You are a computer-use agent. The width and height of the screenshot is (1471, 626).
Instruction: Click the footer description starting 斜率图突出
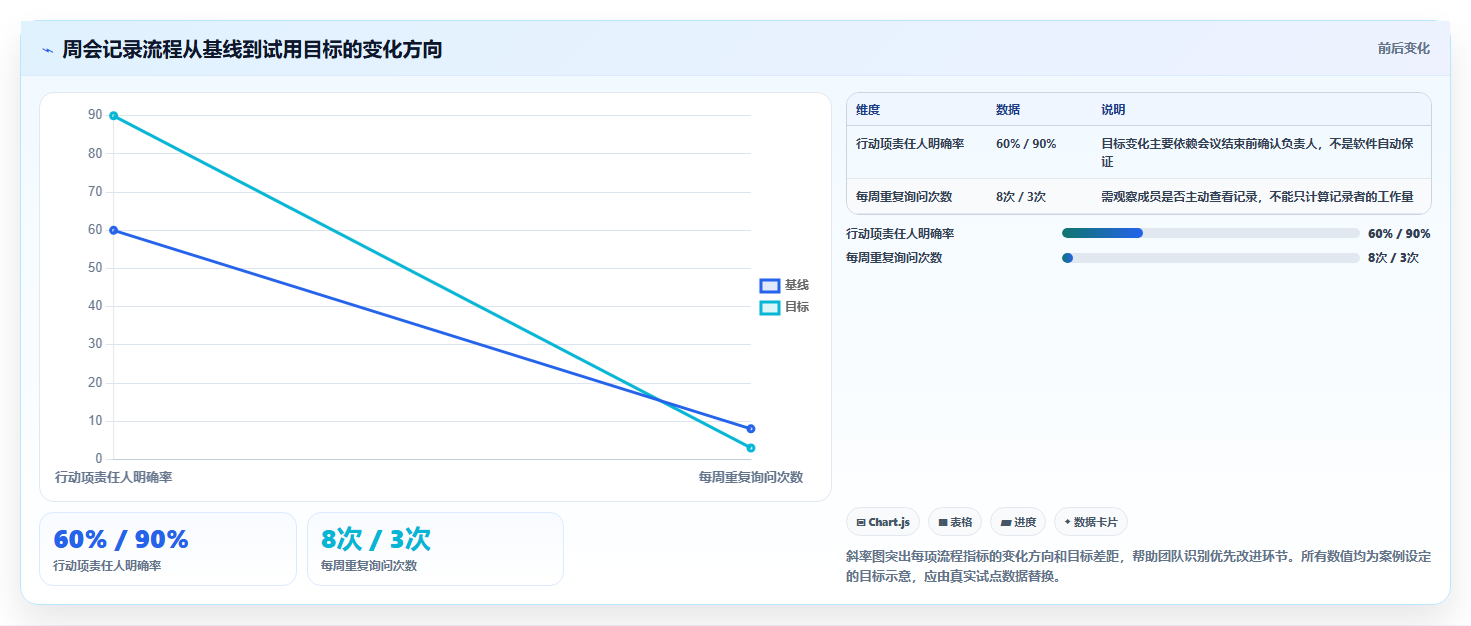(1138, 566)
